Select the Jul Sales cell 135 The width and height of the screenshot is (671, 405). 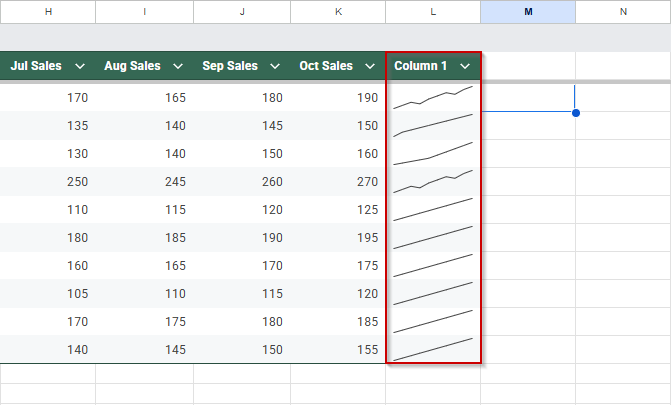pyautogui.click(x=48, y=125)
